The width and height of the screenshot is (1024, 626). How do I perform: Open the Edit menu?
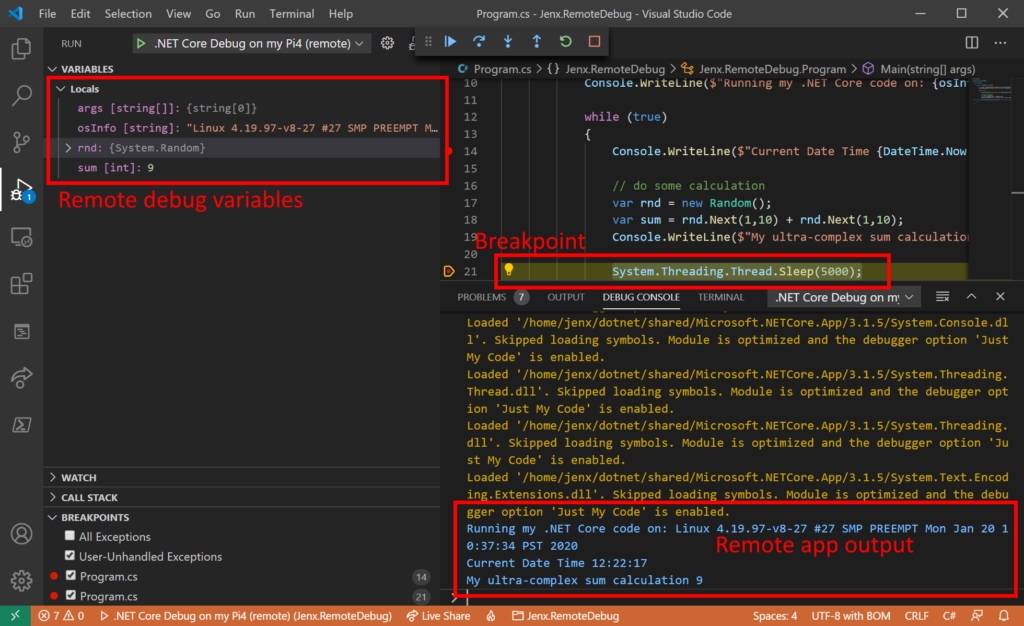pos(80,14)
